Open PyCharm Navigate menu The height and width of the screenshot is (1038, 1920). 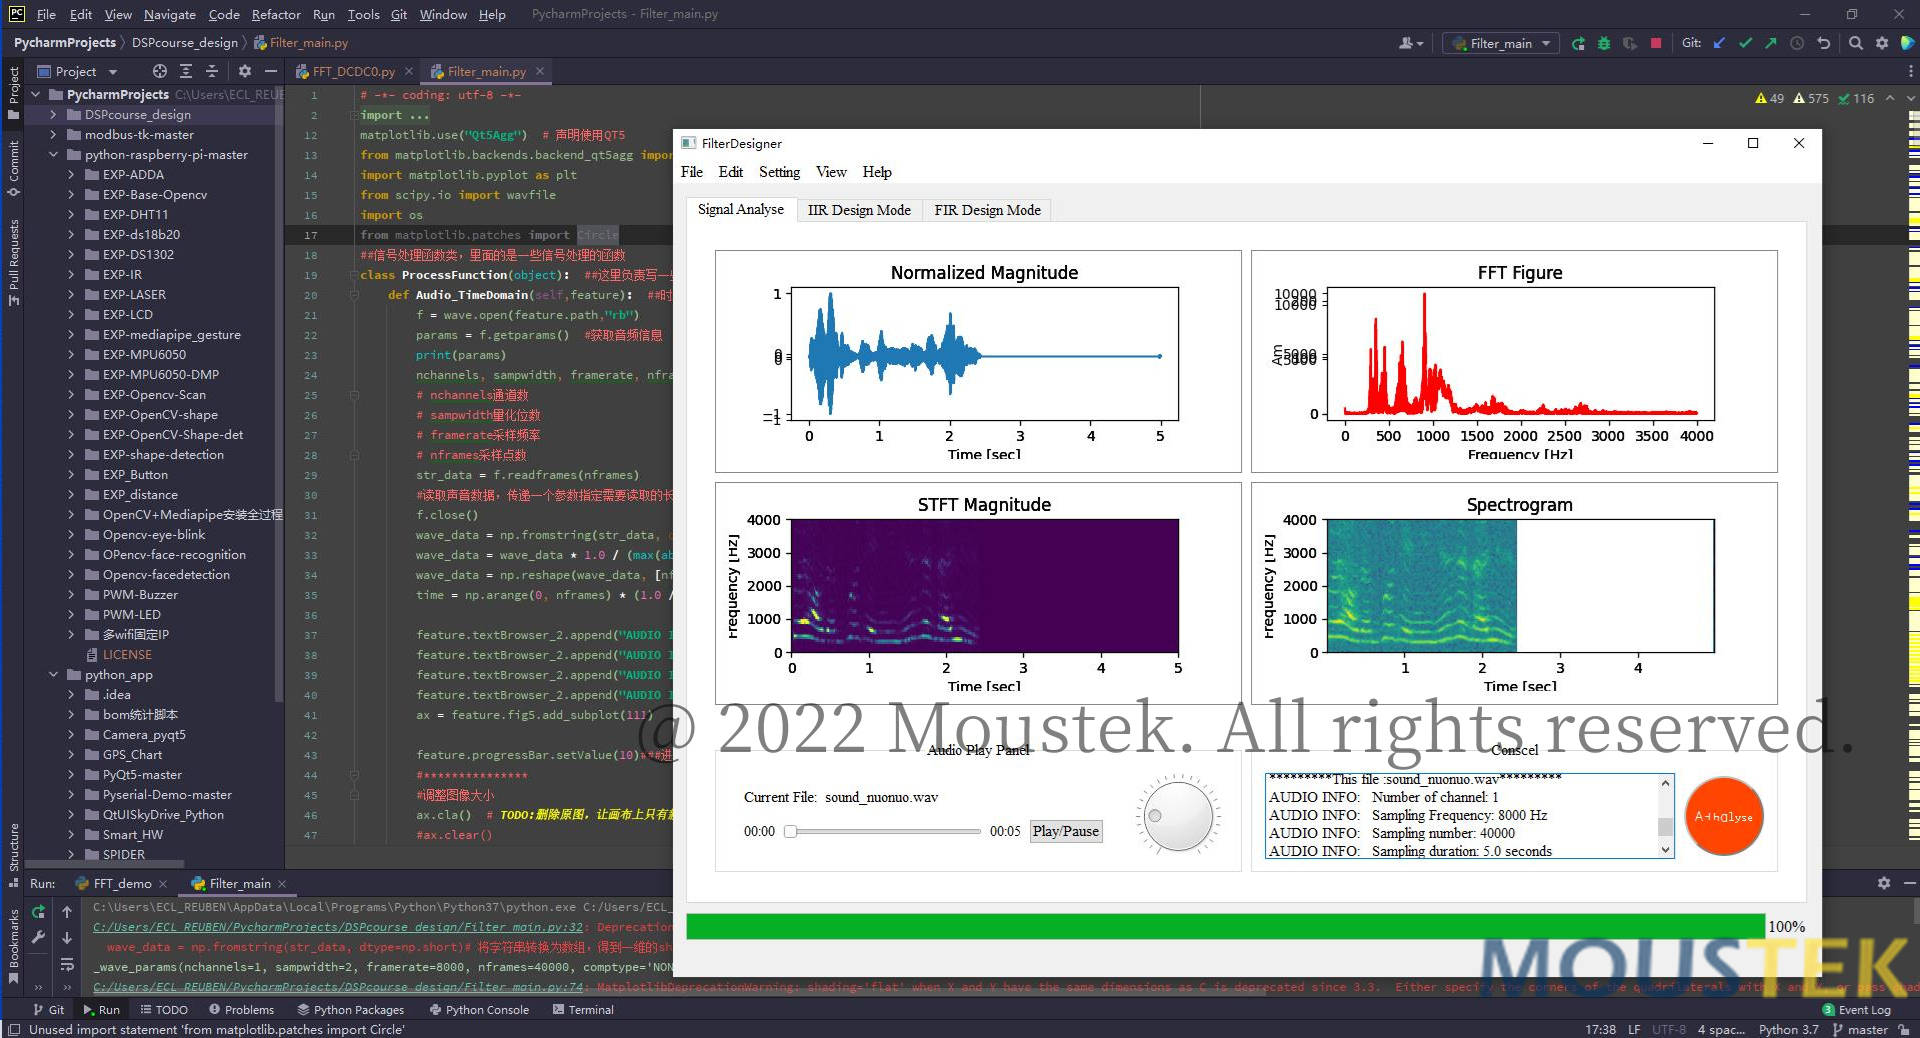[170, 14]
